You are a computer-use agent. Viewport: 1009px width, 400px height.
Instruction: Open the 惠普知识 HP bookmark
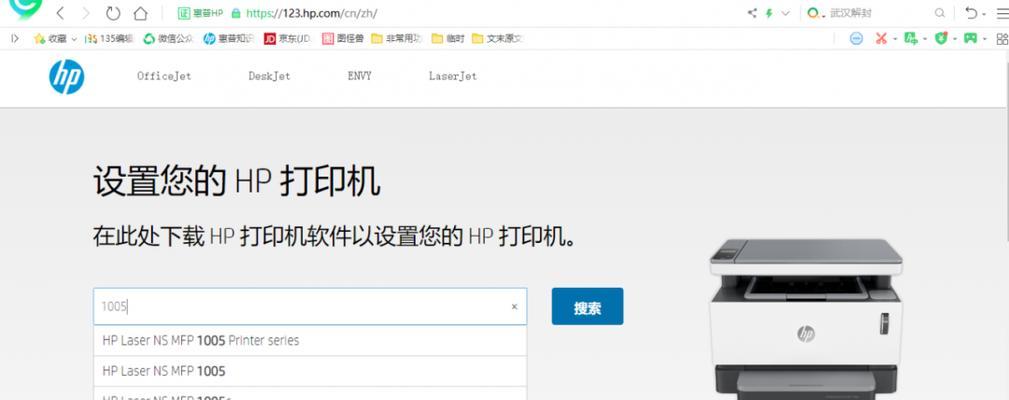click(x=228, y=39)
